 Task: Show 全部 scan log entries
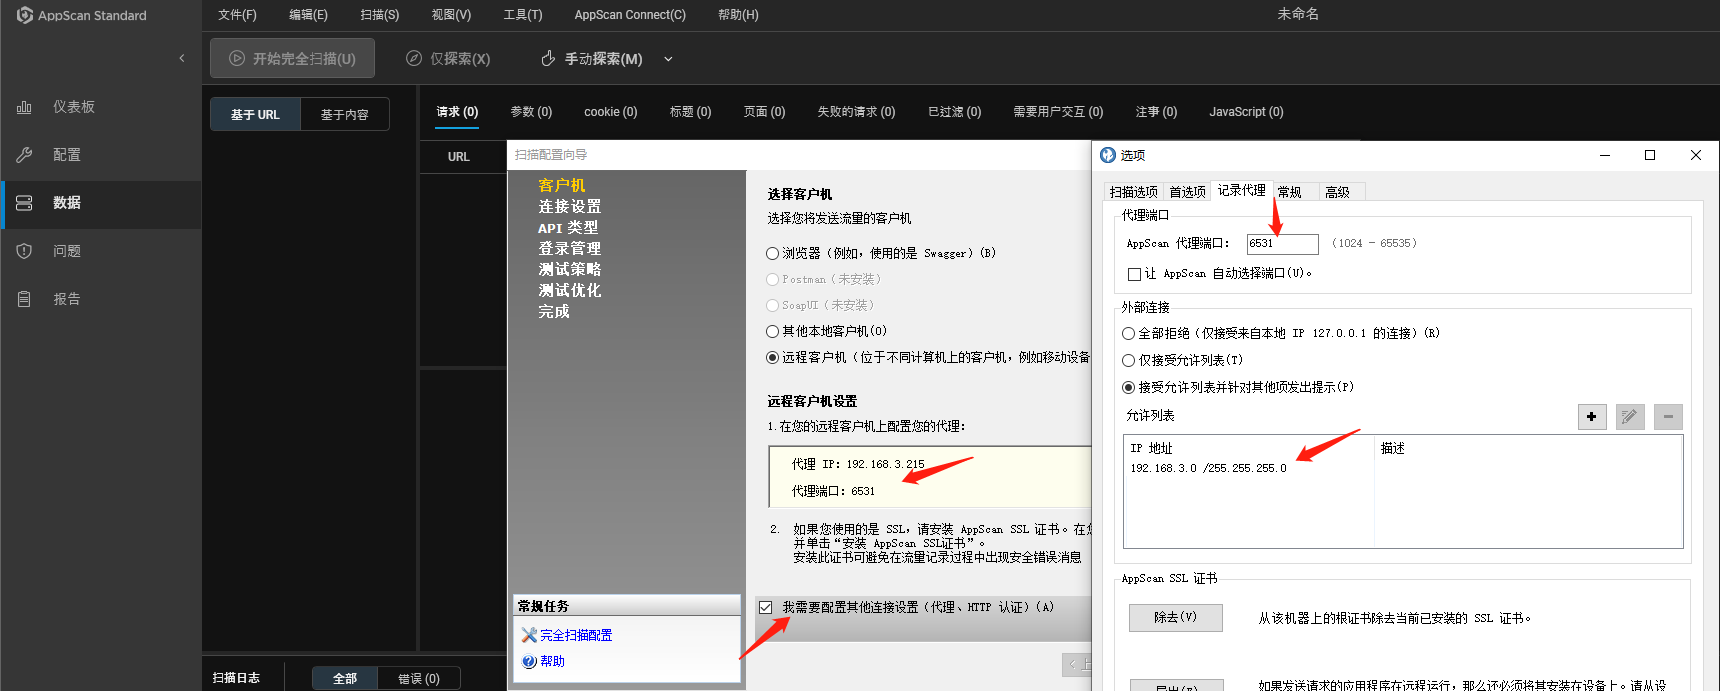(345, 679)
